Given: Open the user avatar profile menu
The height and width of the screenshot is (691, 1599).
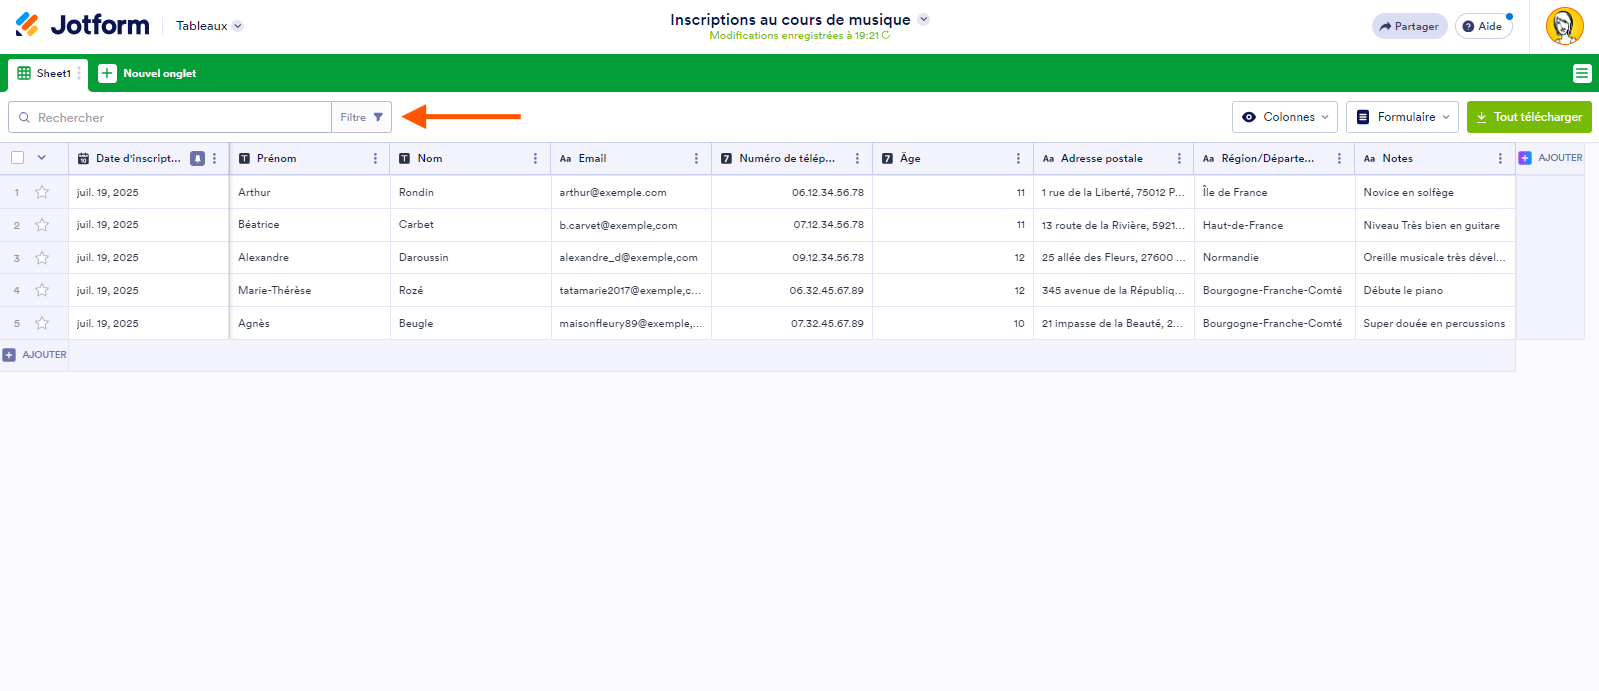Looking at the screenshot, I should coord(1564,26).
